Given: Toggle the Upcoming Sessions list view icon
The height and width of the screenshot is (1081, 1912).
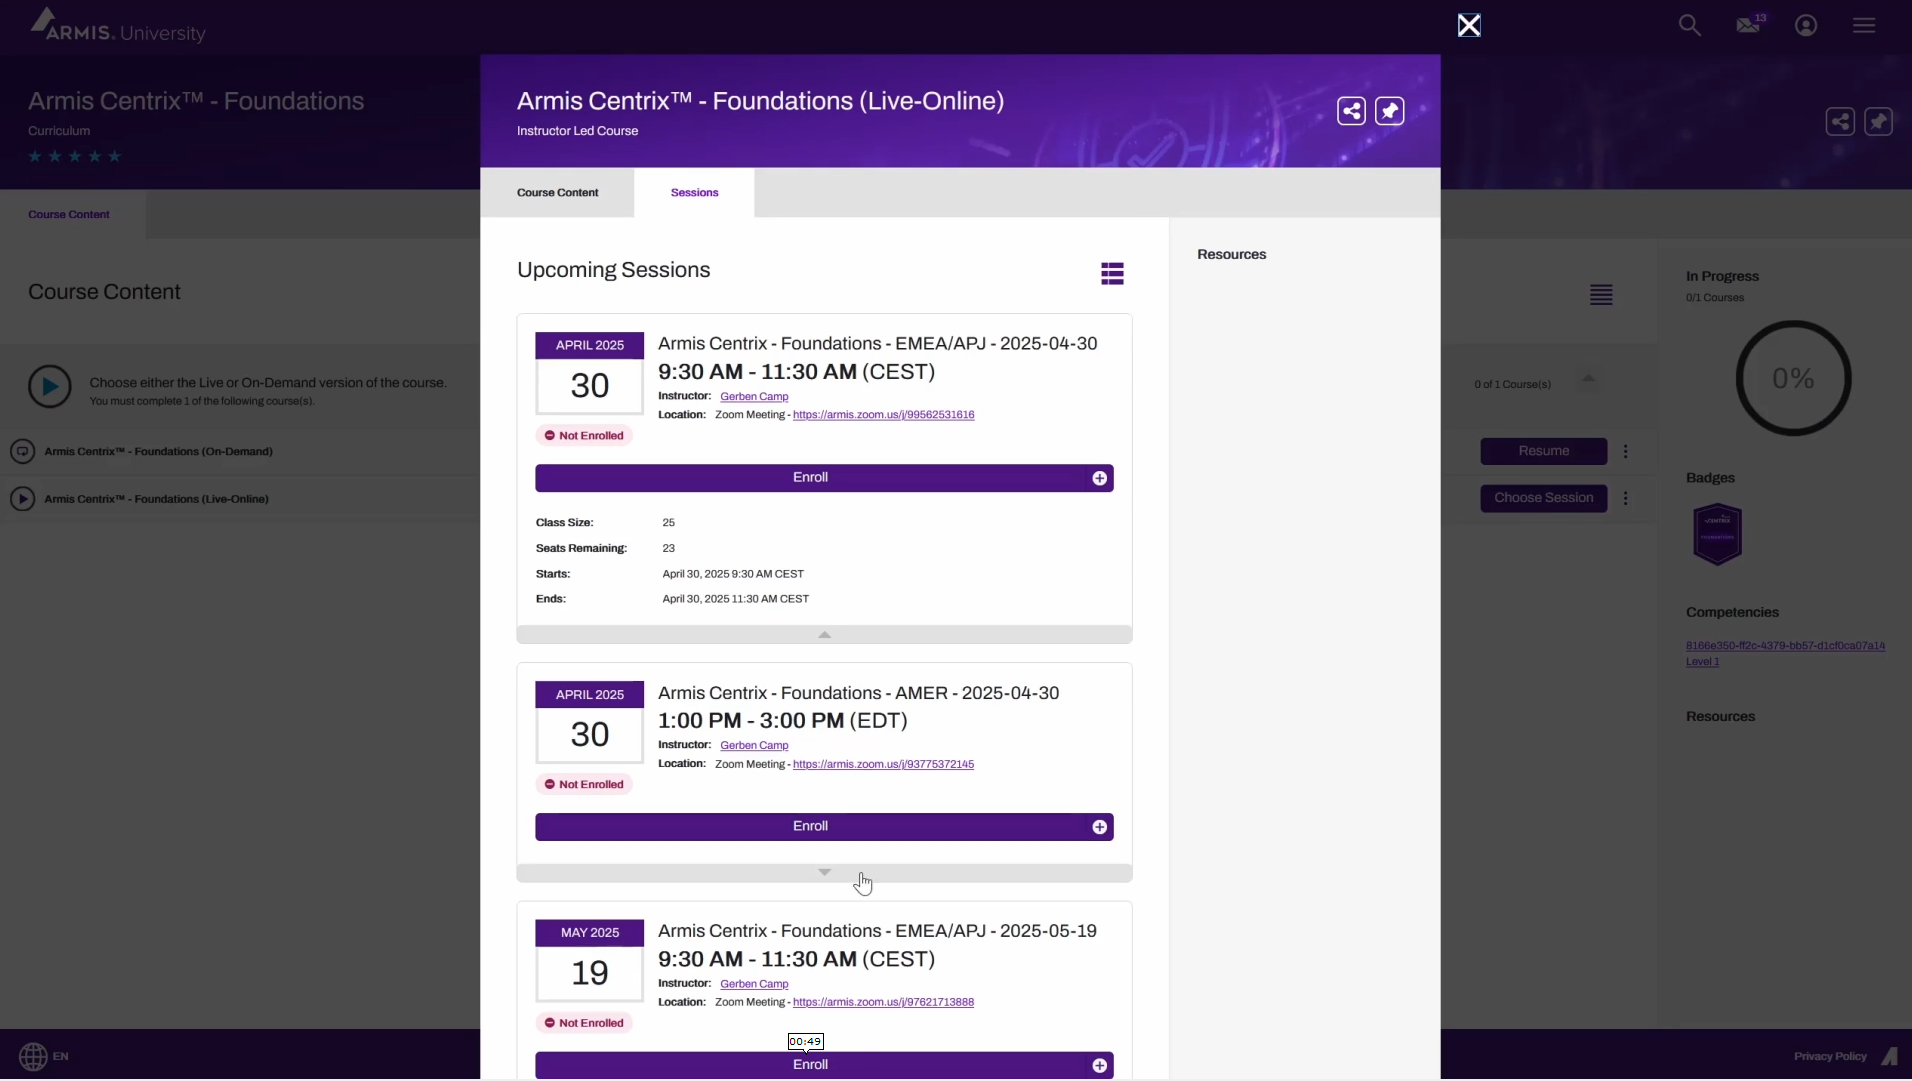Looking at the screenshot, I should coord(1112,274).
